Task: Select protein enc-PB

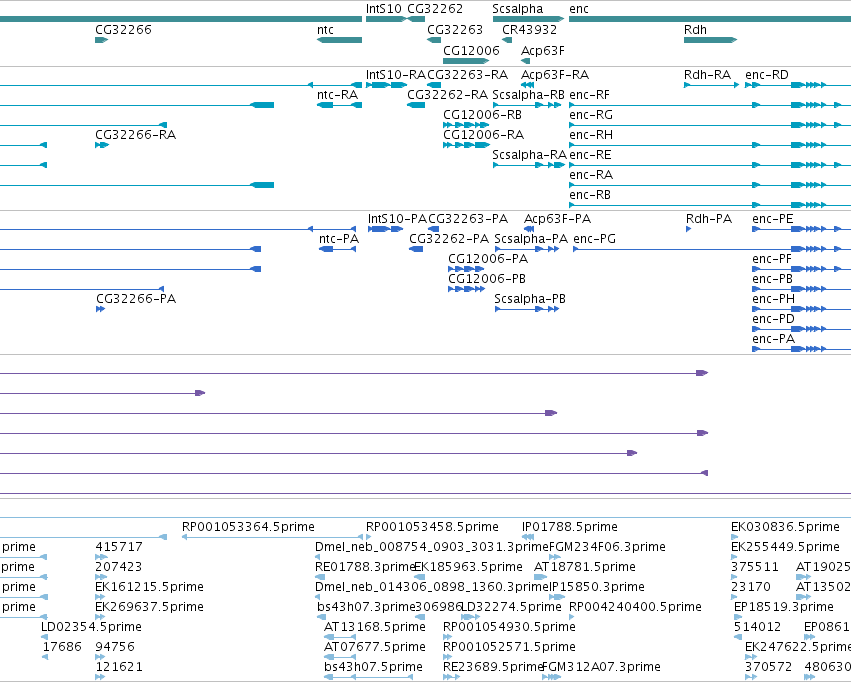Action: click(x=802, y=289)
